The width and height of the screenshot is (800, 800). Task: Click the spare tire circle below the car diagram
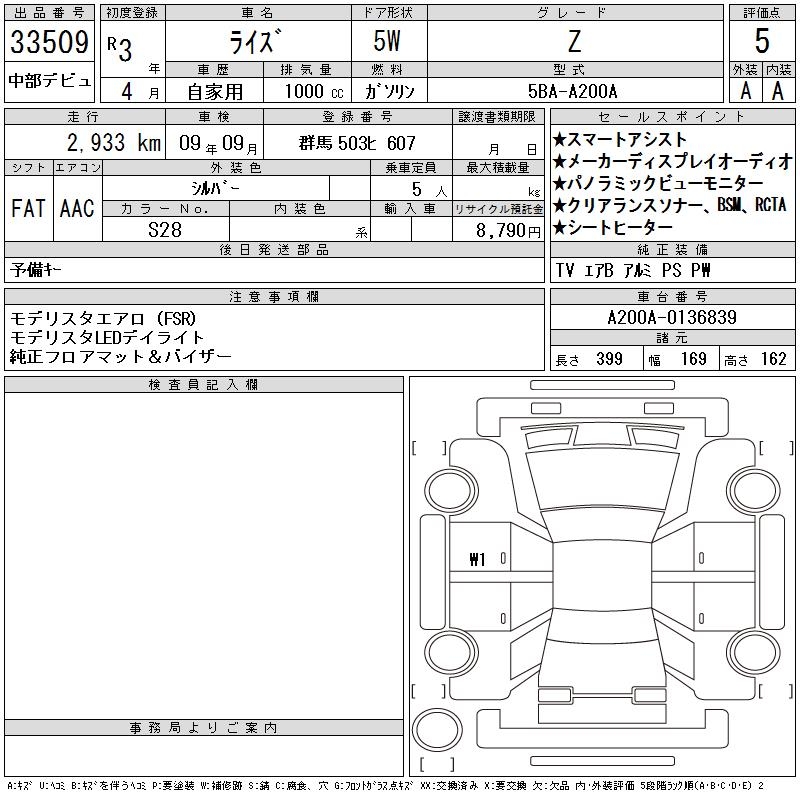437,730
